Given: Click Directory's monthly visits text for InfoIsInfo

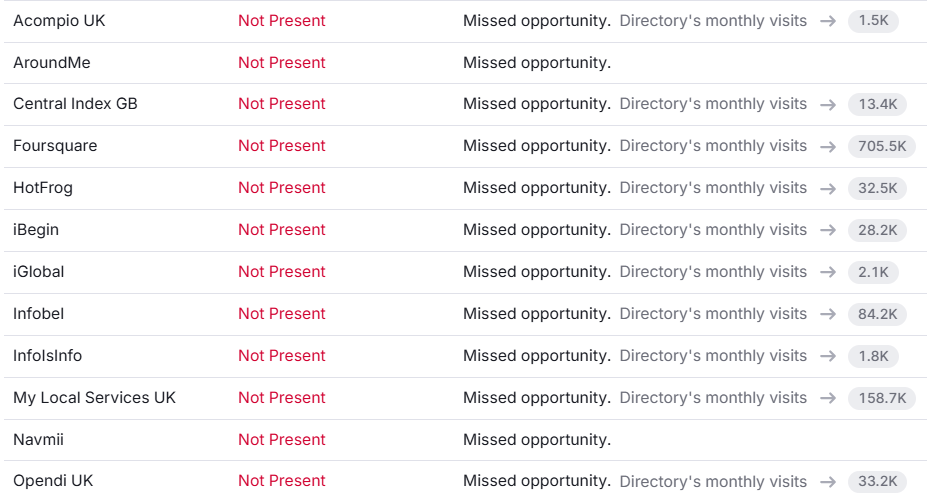Looking at the screenshot, I should pyautogui.click(x=713, y=356).
